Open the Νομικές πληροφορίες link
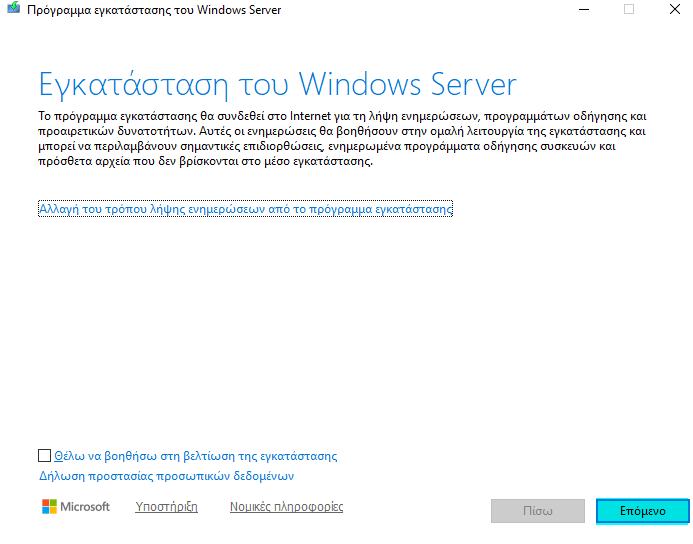Viewport: 693px width, 544px height. pos(286,506)
